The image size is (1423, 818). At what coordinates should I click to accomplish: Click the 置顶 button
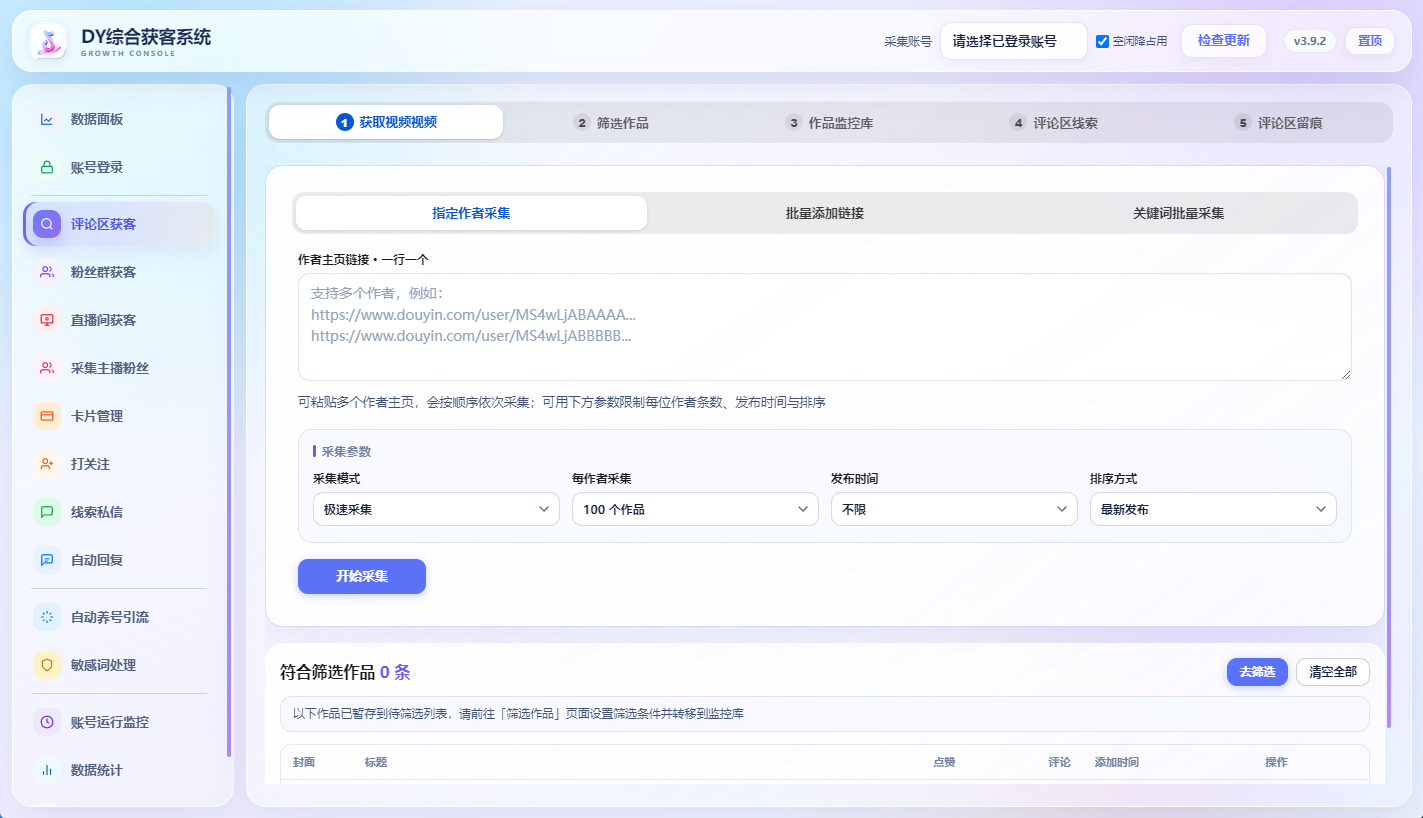click(1370, 41)
